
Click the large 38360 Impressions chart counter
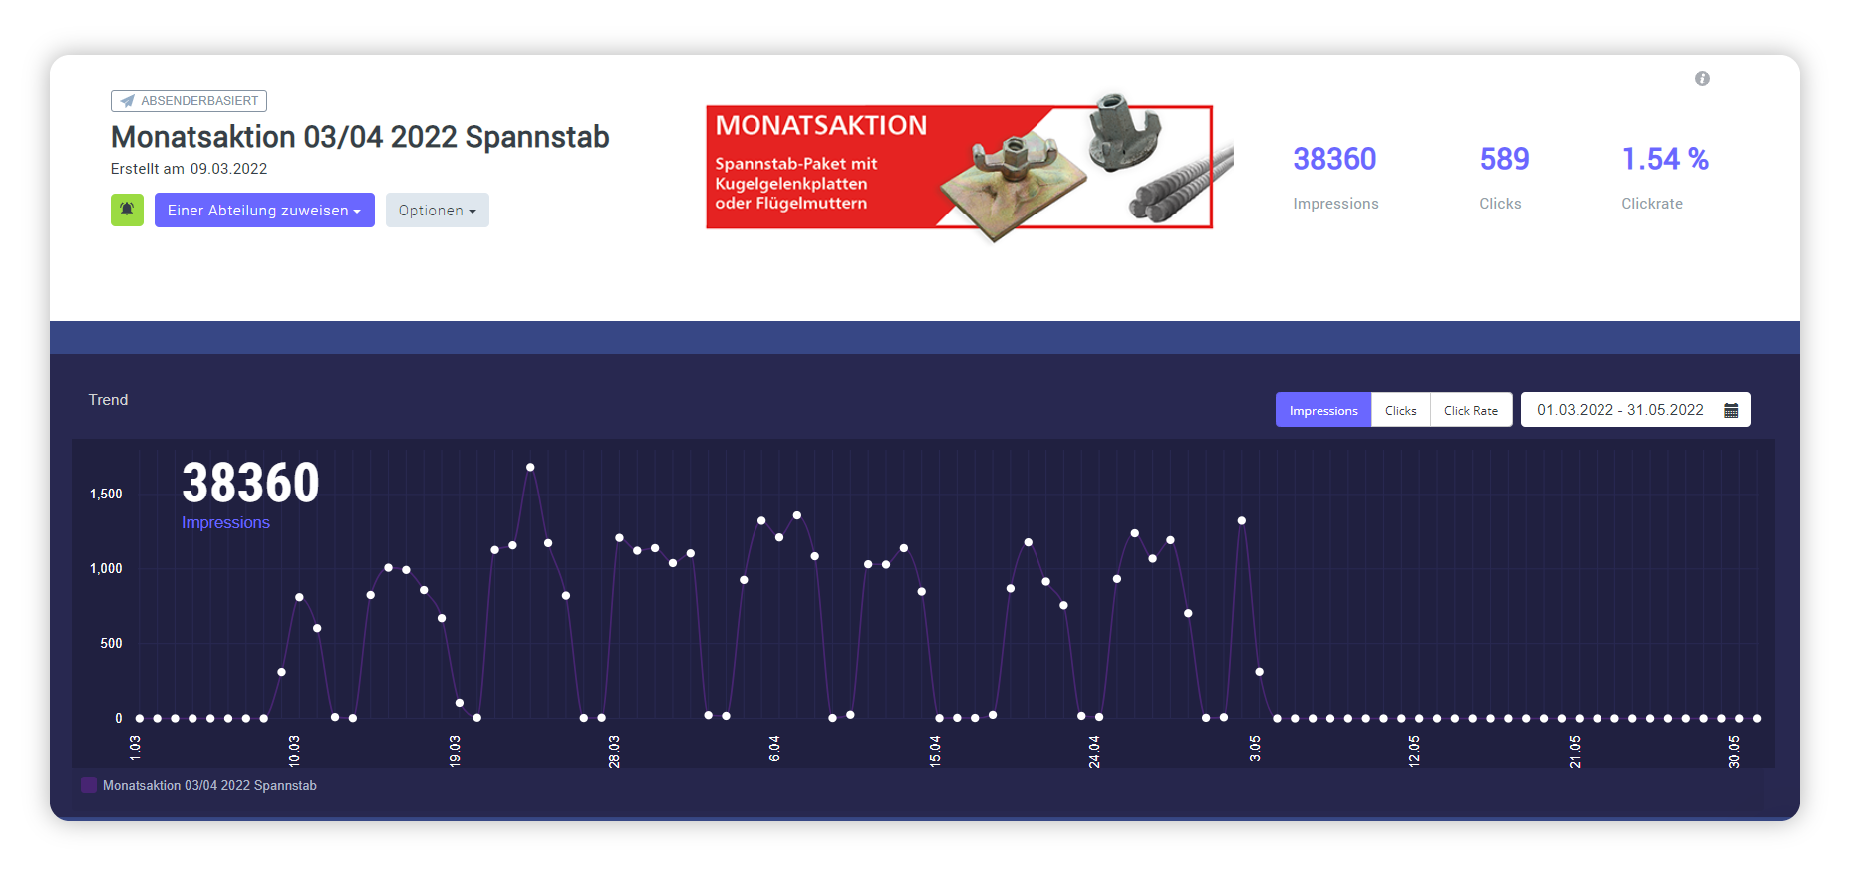coord(250,483)
